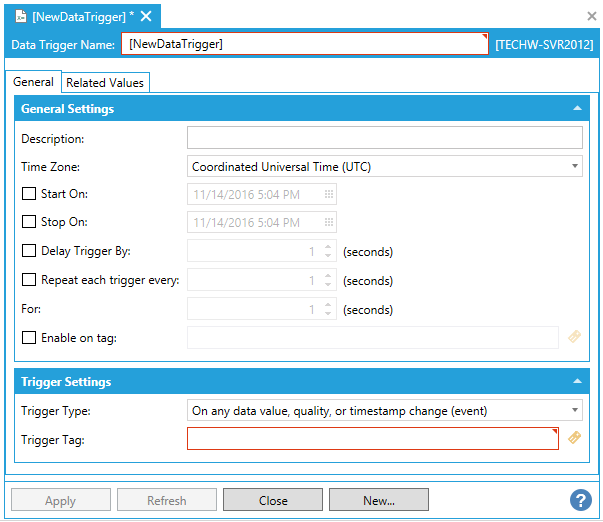Click the Close button at bottom
Screen dimensions: 603x522
pos(272,500)
